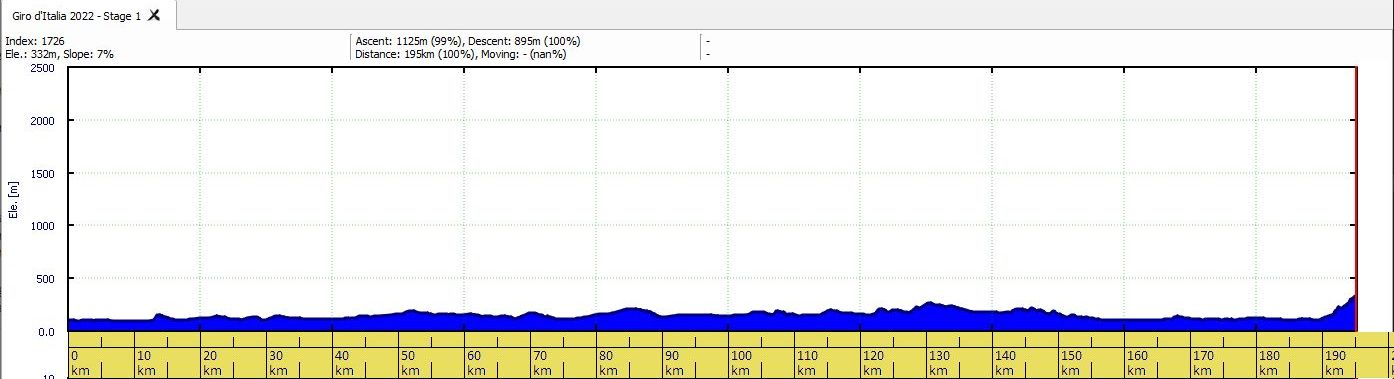
Task: Close the Giro d'Italia 2022 Stage 1 tab
Action: pyautogui.click(x=154, y=15)
